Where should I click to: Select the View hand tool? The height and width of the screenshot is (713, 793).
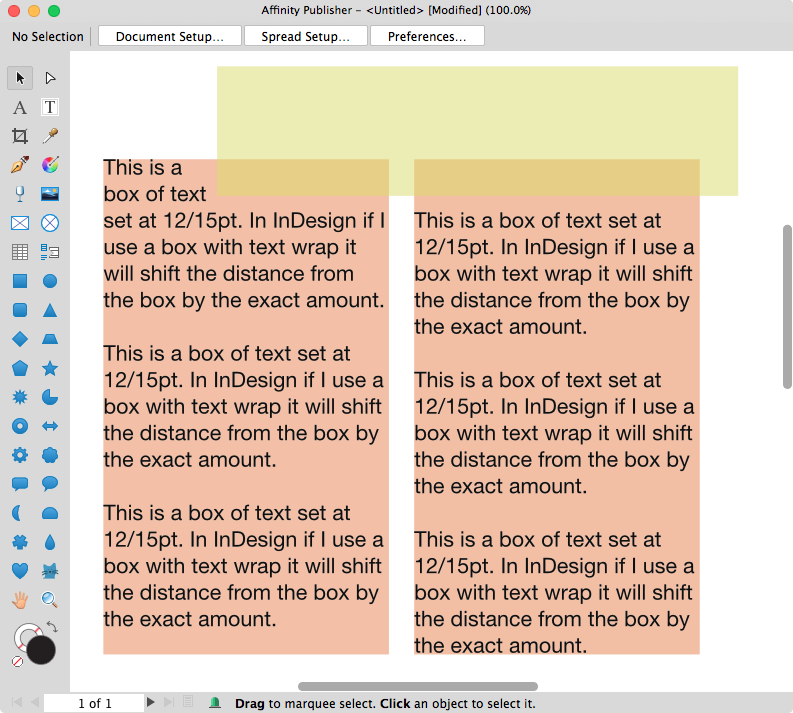click(20, 600)
